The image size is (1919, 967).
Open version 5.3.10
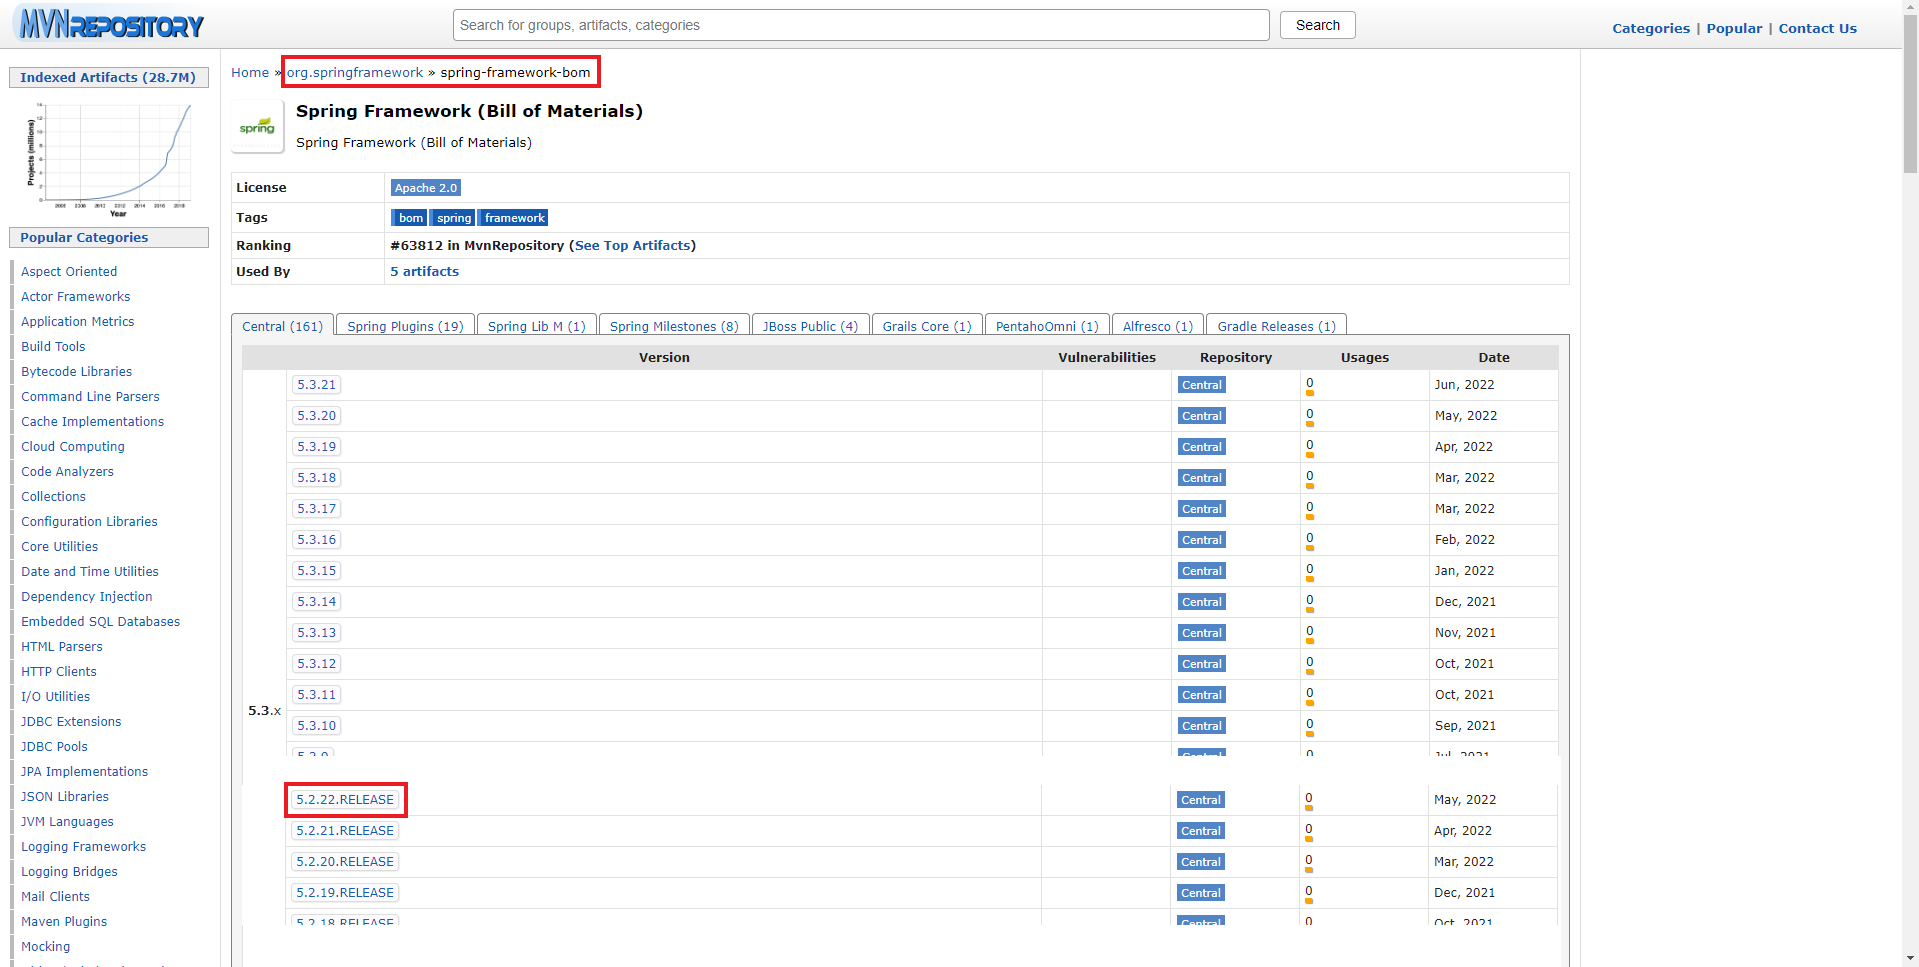pos(316,726)
